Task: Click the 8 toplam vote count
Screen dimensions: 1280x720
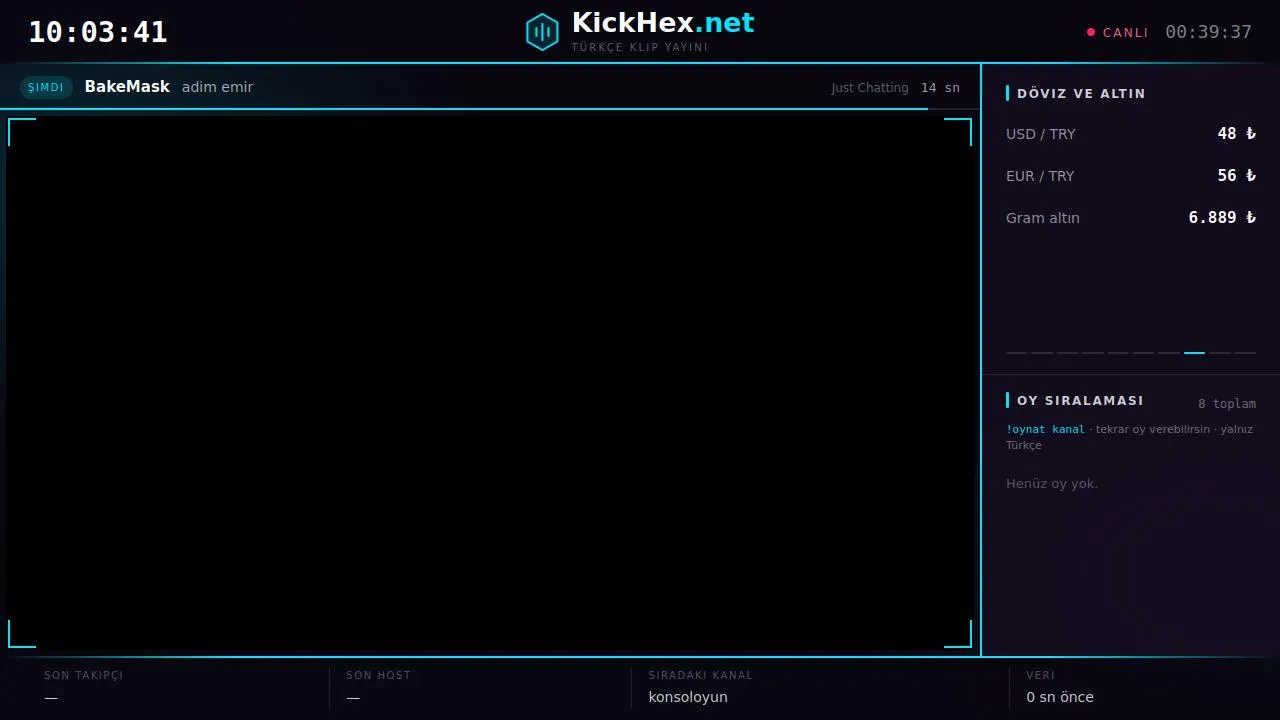Action: pyautogui.click(x=1227, y=404)
